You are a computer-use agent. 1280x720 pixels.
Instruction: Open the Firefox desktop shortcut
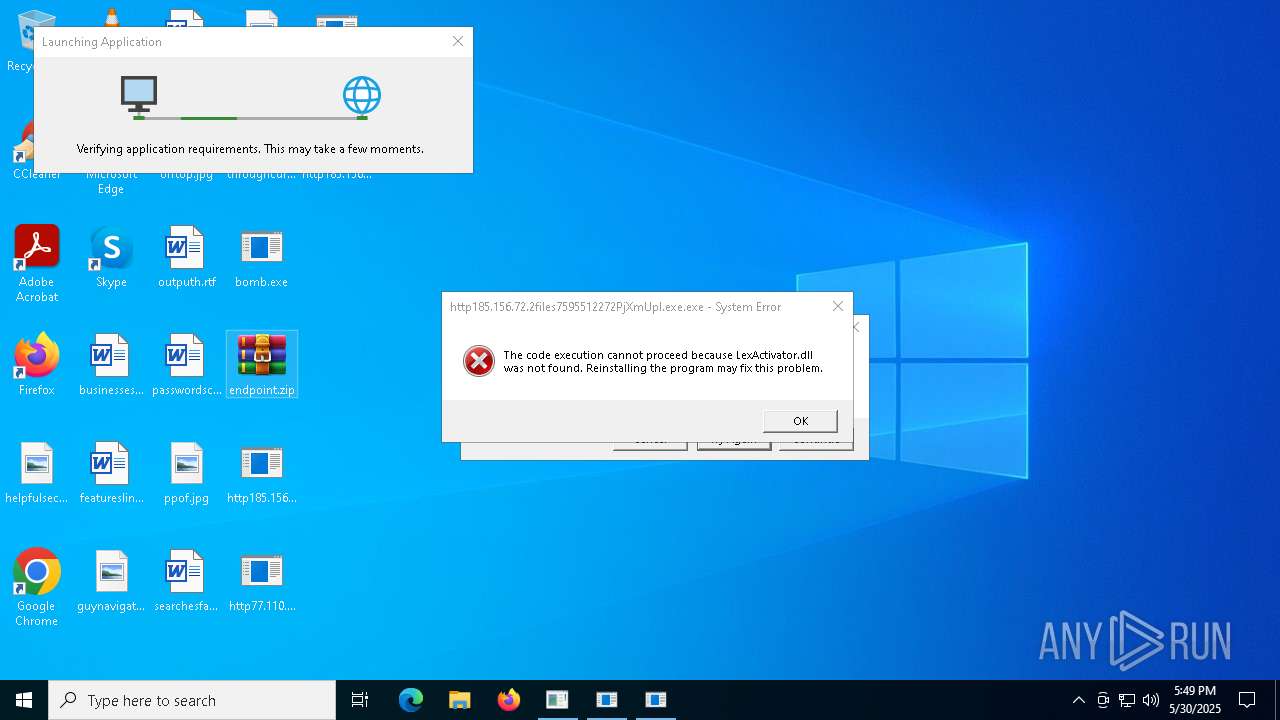[37, 365]
